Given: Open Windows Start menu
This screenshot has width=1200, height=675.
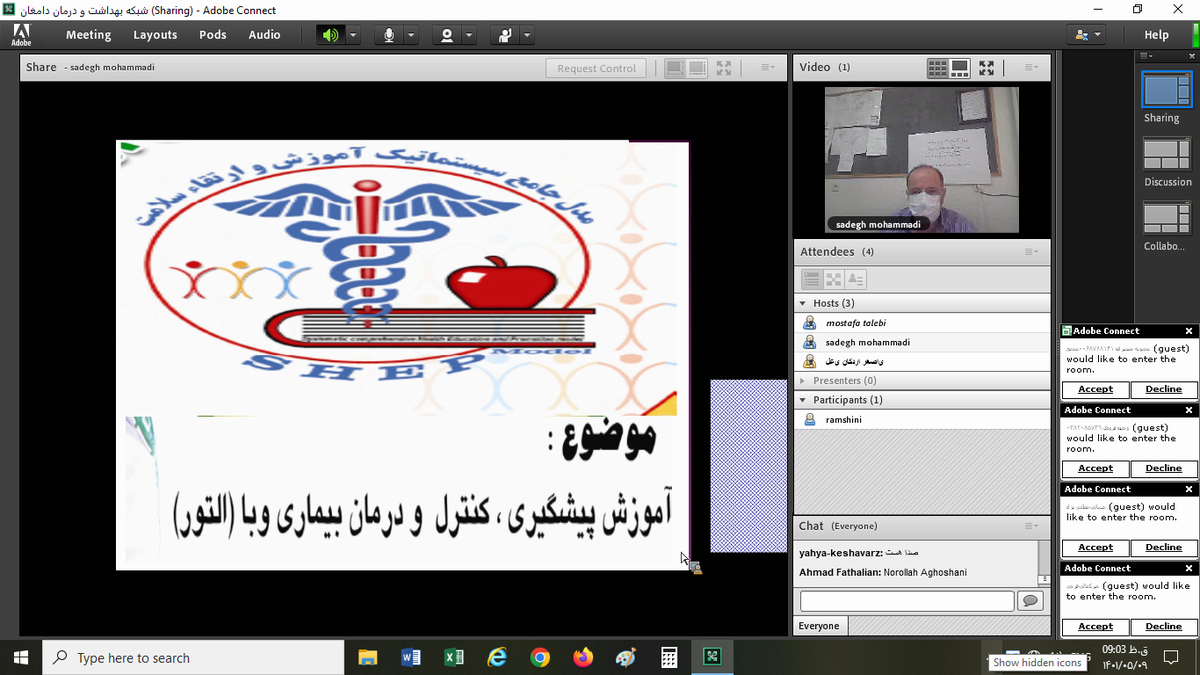Looking at the screenshot, I should (x=22, y=657).
